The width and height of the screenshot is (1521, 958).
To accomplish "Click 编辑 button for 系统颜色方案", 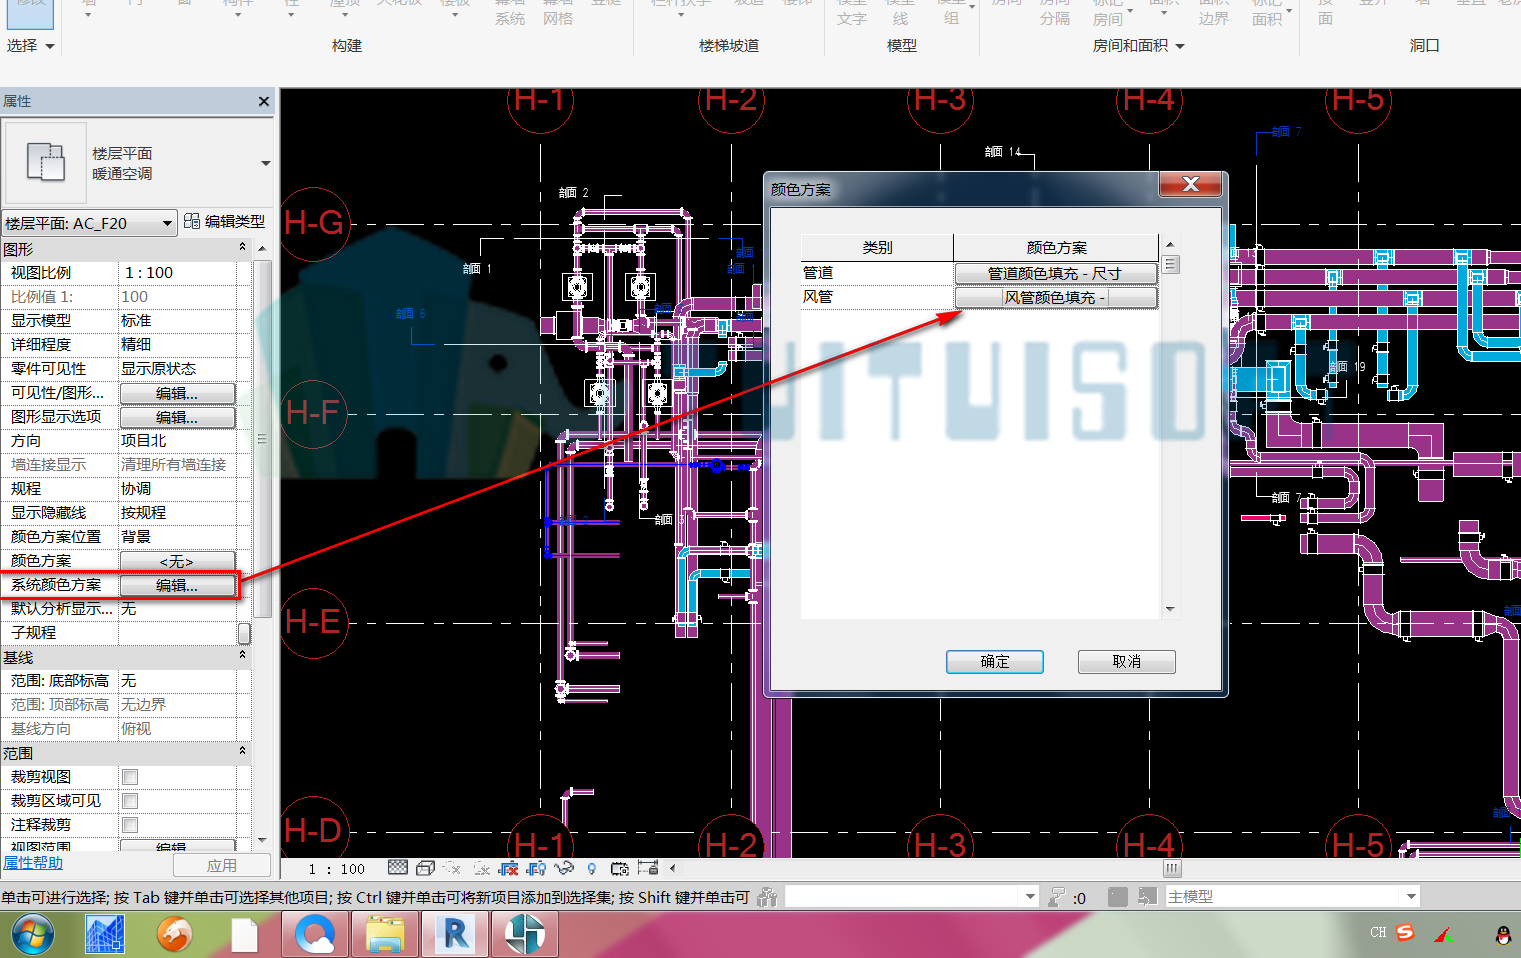I will 177,585.
